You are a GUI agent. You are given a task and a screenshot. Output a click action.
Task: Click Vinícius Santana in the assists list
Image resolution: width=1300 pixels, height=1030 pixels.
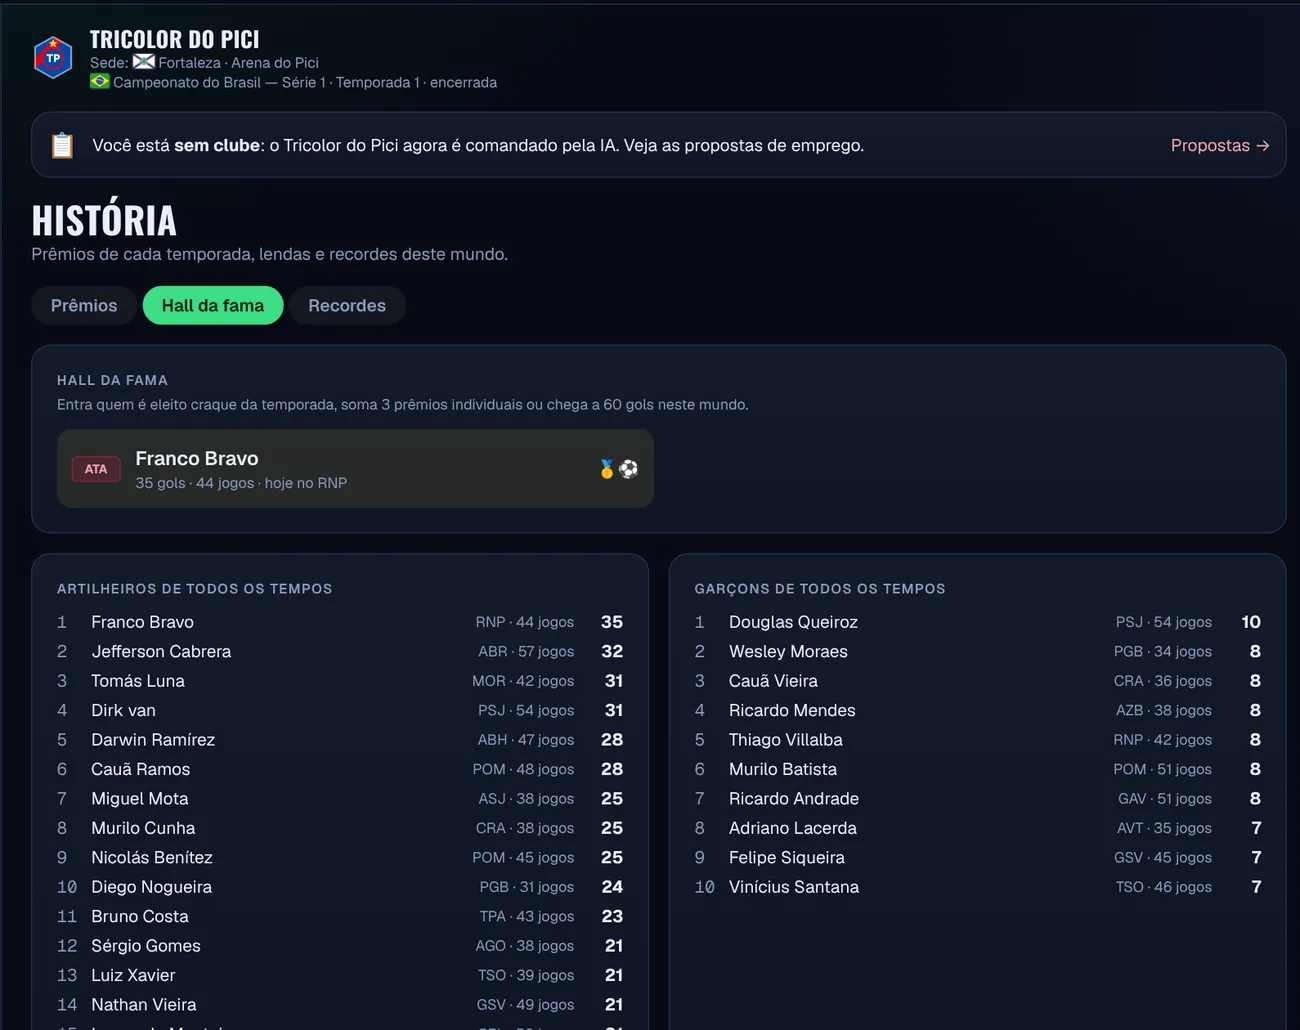tap(978, 887)
